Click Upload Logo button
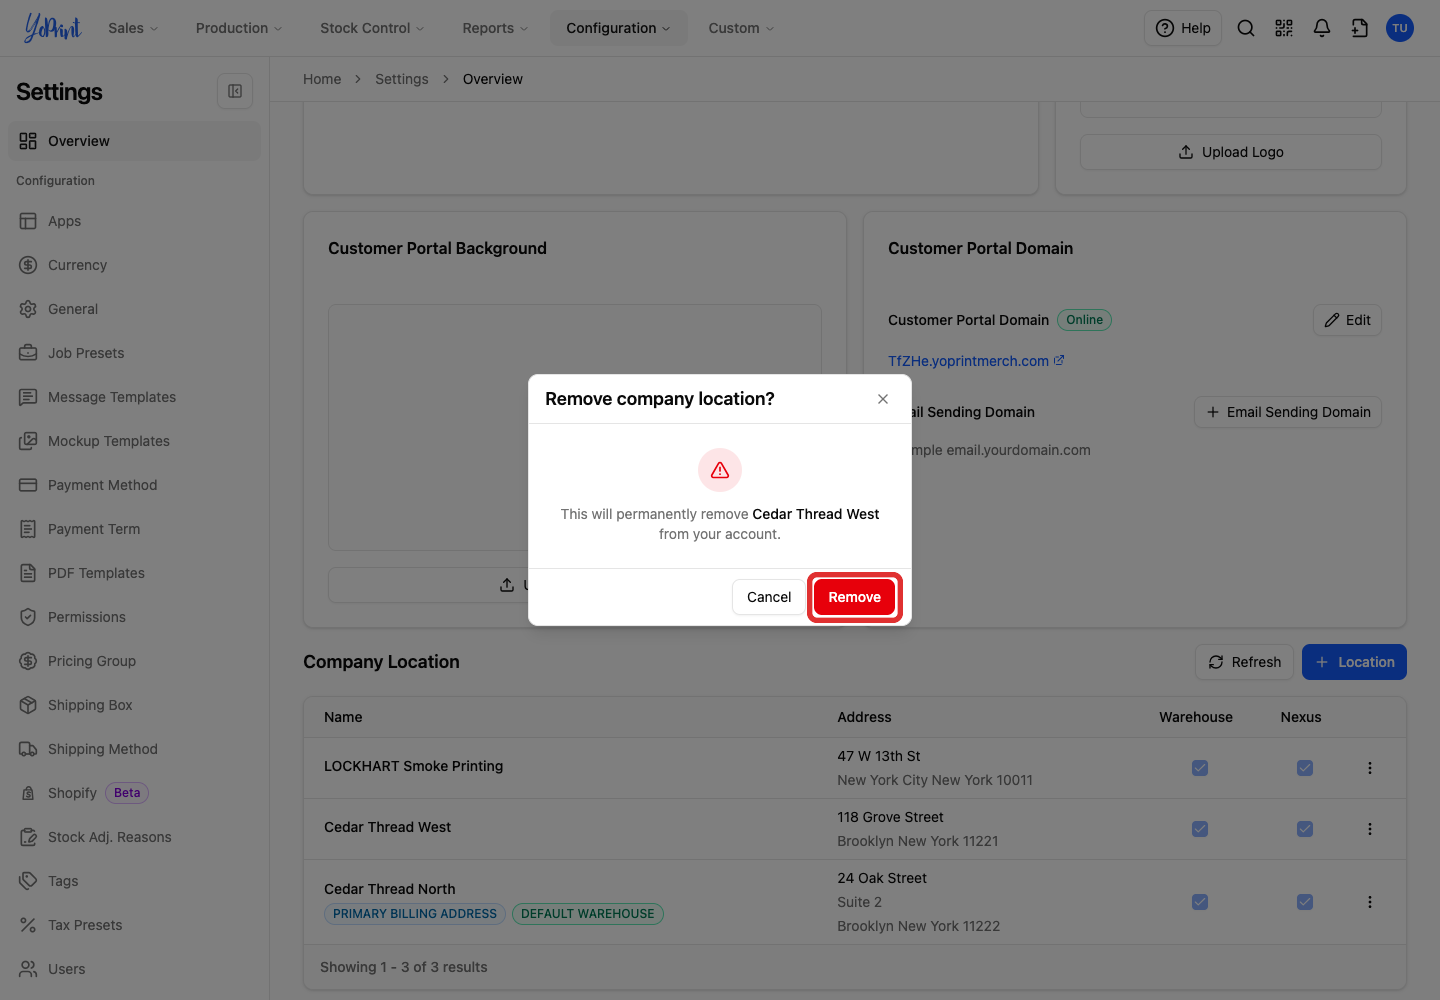This screenshot has height=1000, width=1440. click(x=1231, y=152)
